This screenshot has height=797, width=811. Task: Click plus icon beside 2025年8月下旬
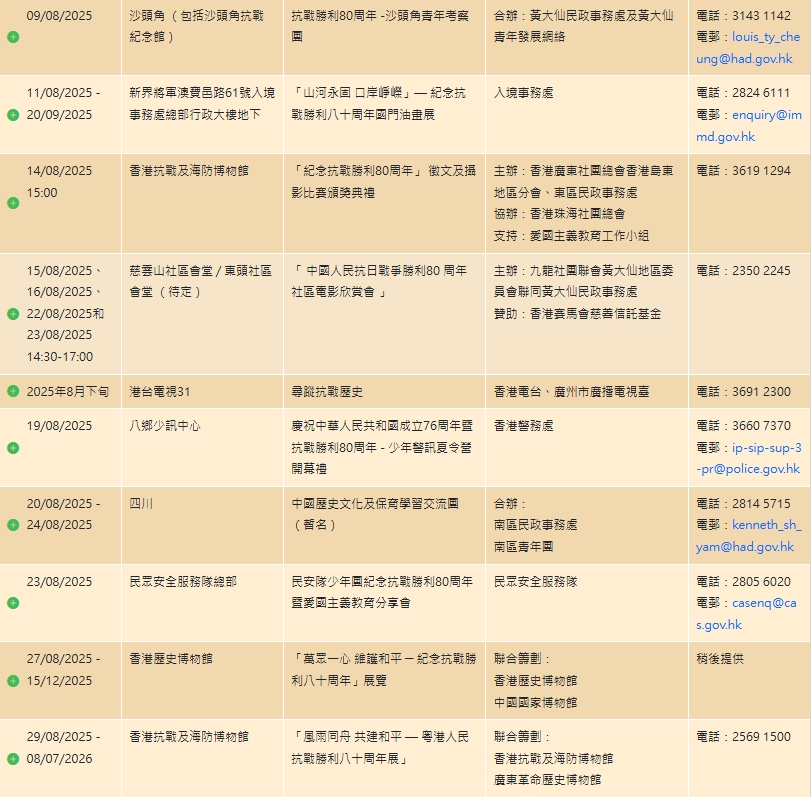tap(13, 392)
